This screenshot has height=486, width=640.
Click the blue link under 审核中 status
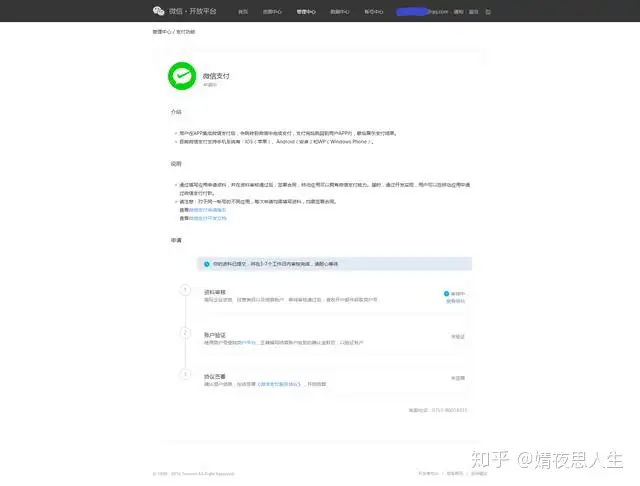point(456,301)
